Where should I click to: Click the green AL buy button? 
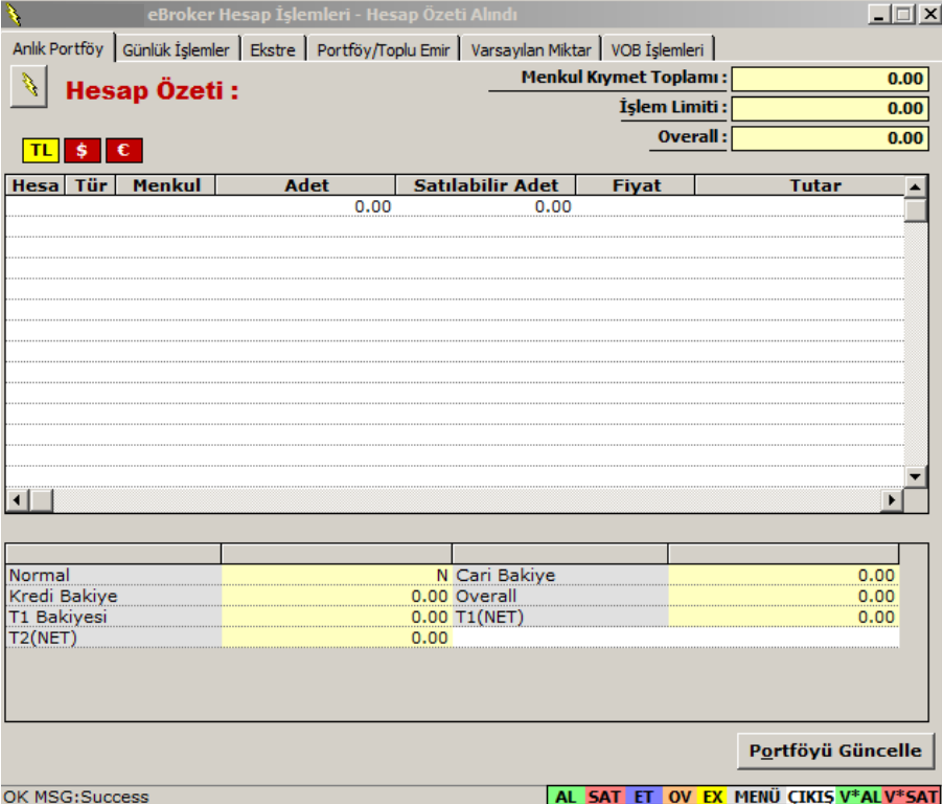pyautogui.click(x=566, y=796)
